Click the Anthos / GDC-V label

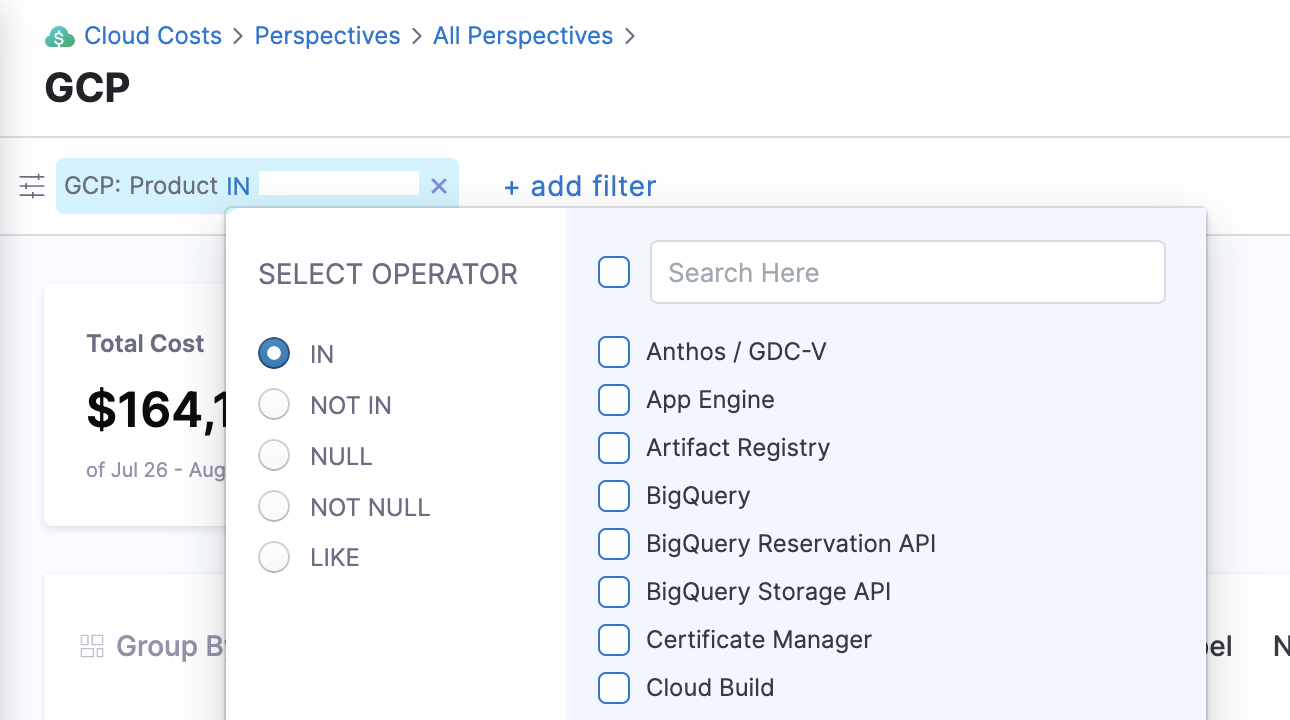[x=737, y=352]
